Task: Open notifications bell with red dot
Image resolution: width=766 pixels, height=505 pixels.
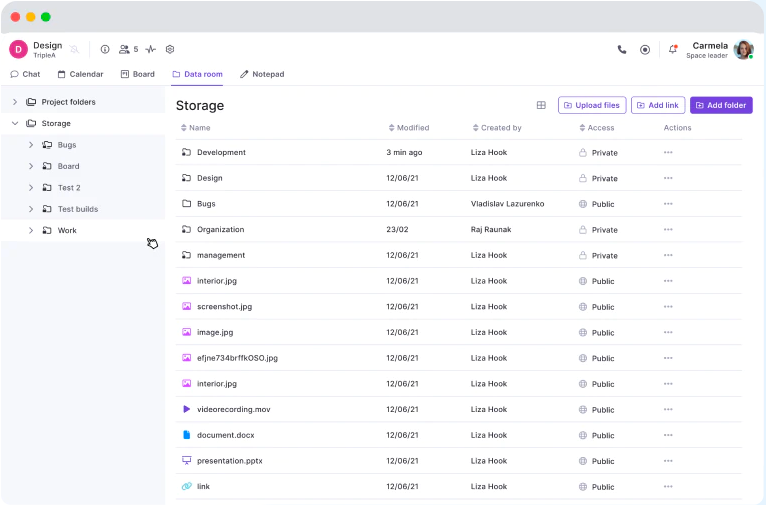Action: [x=672, y=49]
